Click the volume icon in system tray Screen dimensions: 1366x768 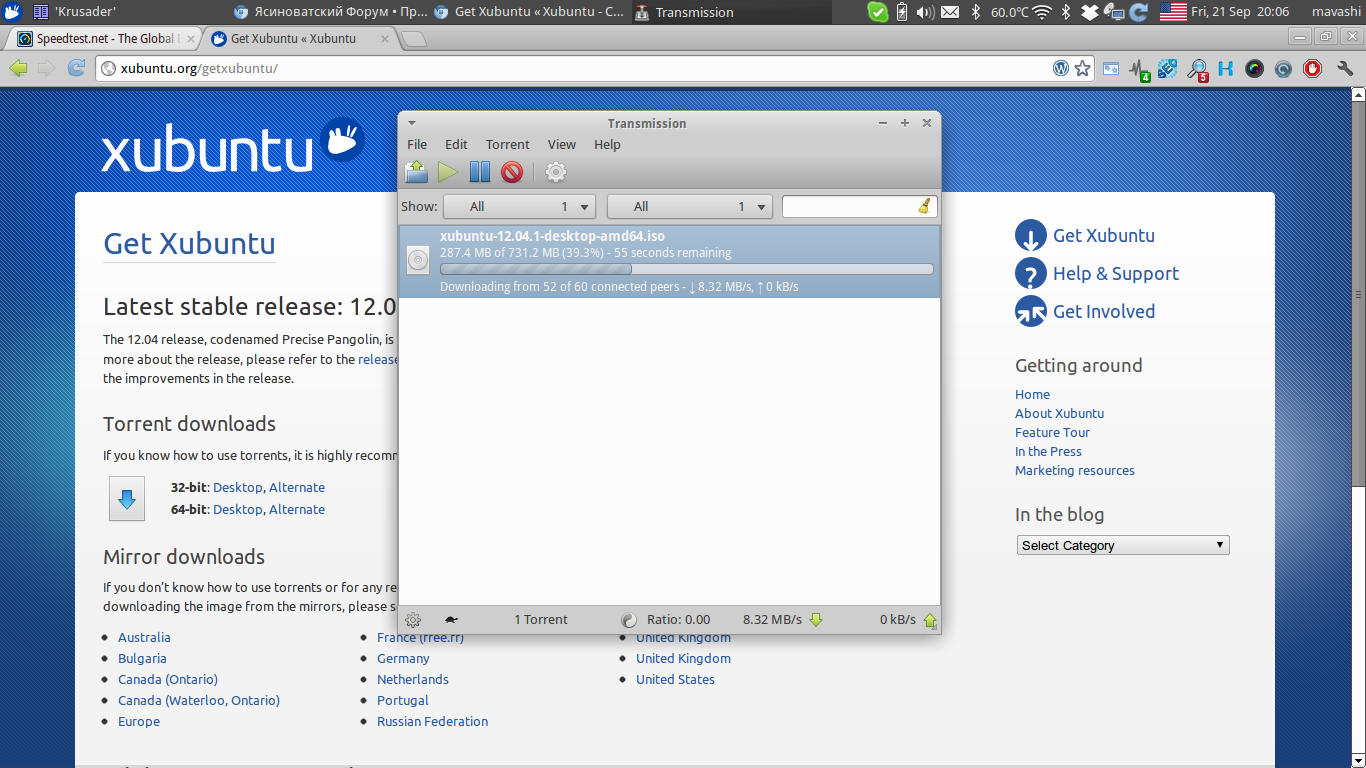(x=924, y=12)
